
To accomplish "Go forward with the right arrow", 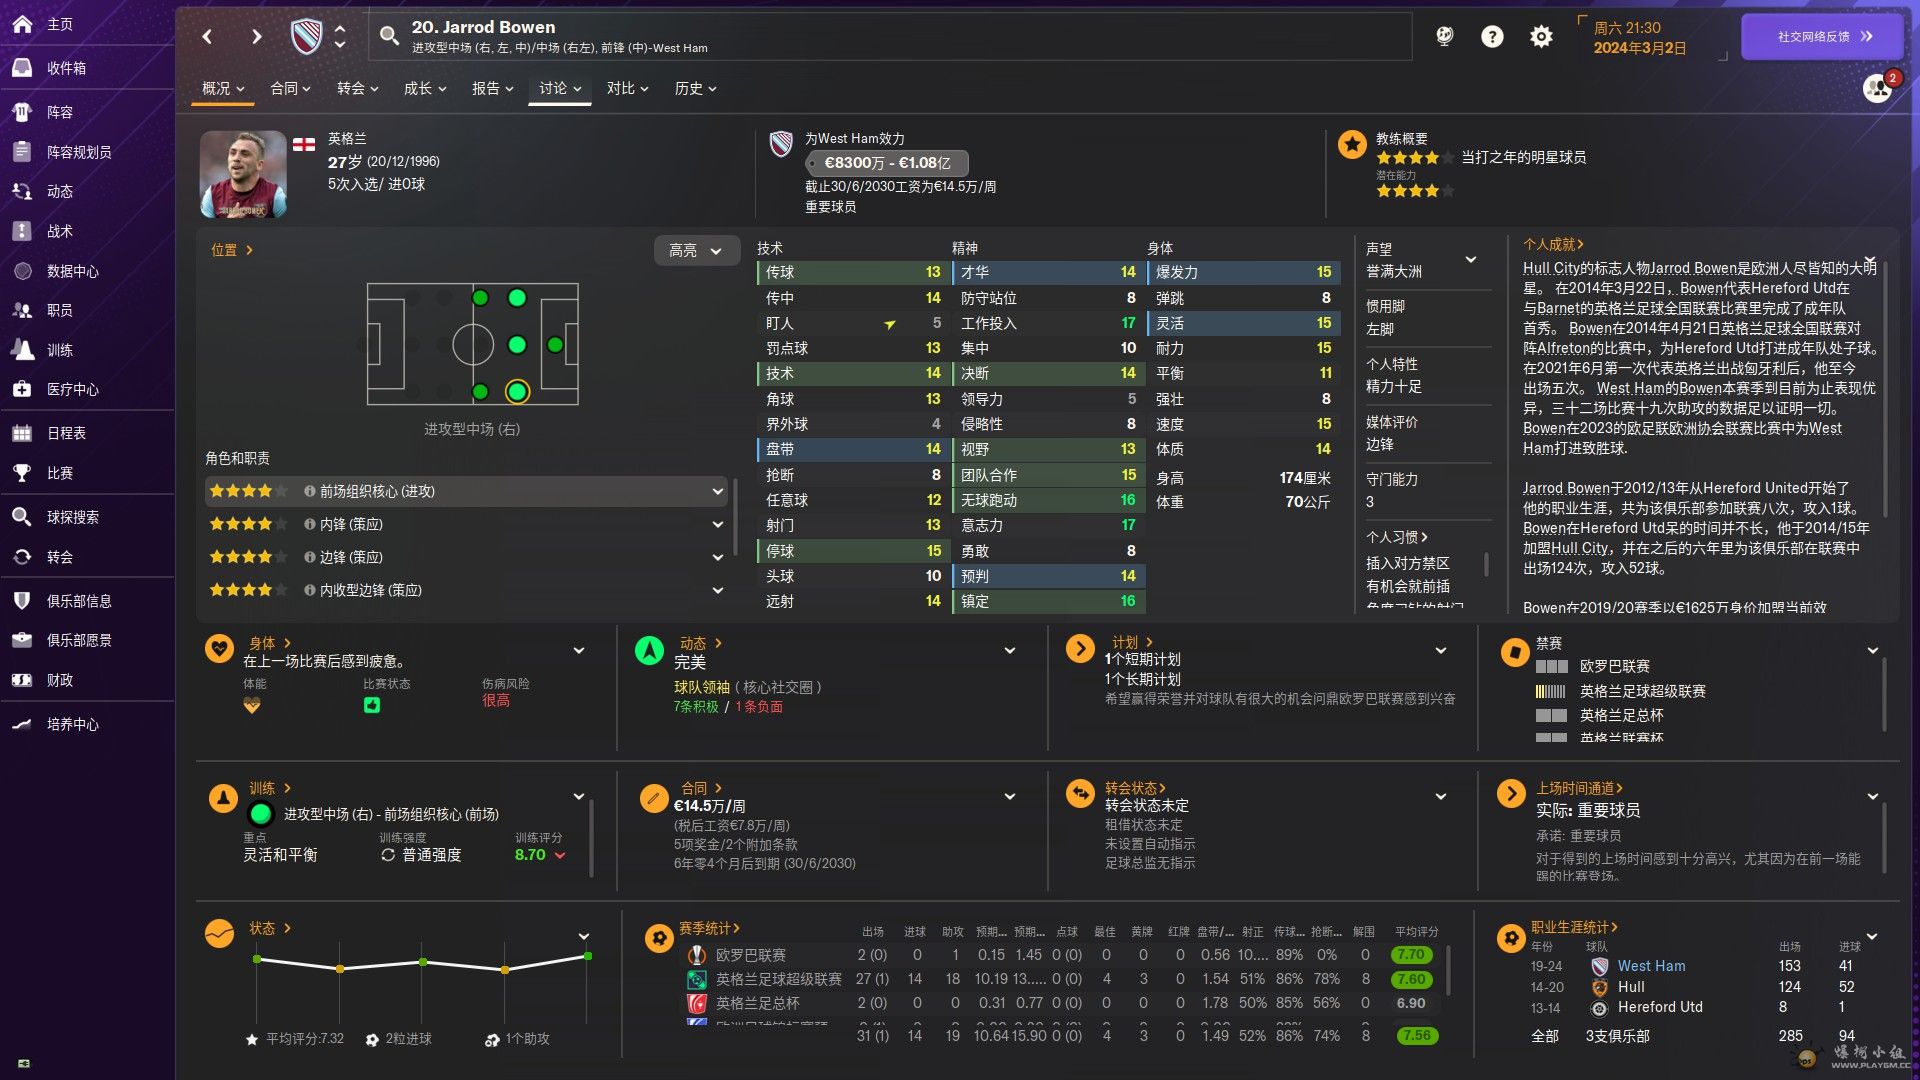I will [257, 37].
